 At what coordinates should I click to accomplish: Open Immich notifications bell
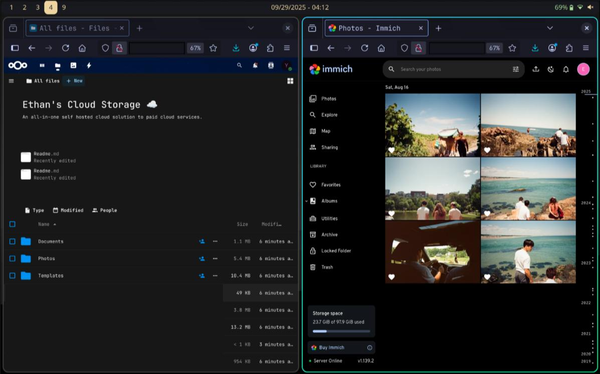point(566,69)
